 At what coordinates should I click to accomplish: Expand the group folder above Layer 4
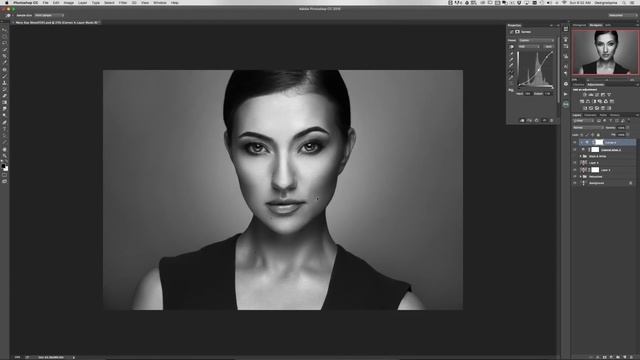580,156
